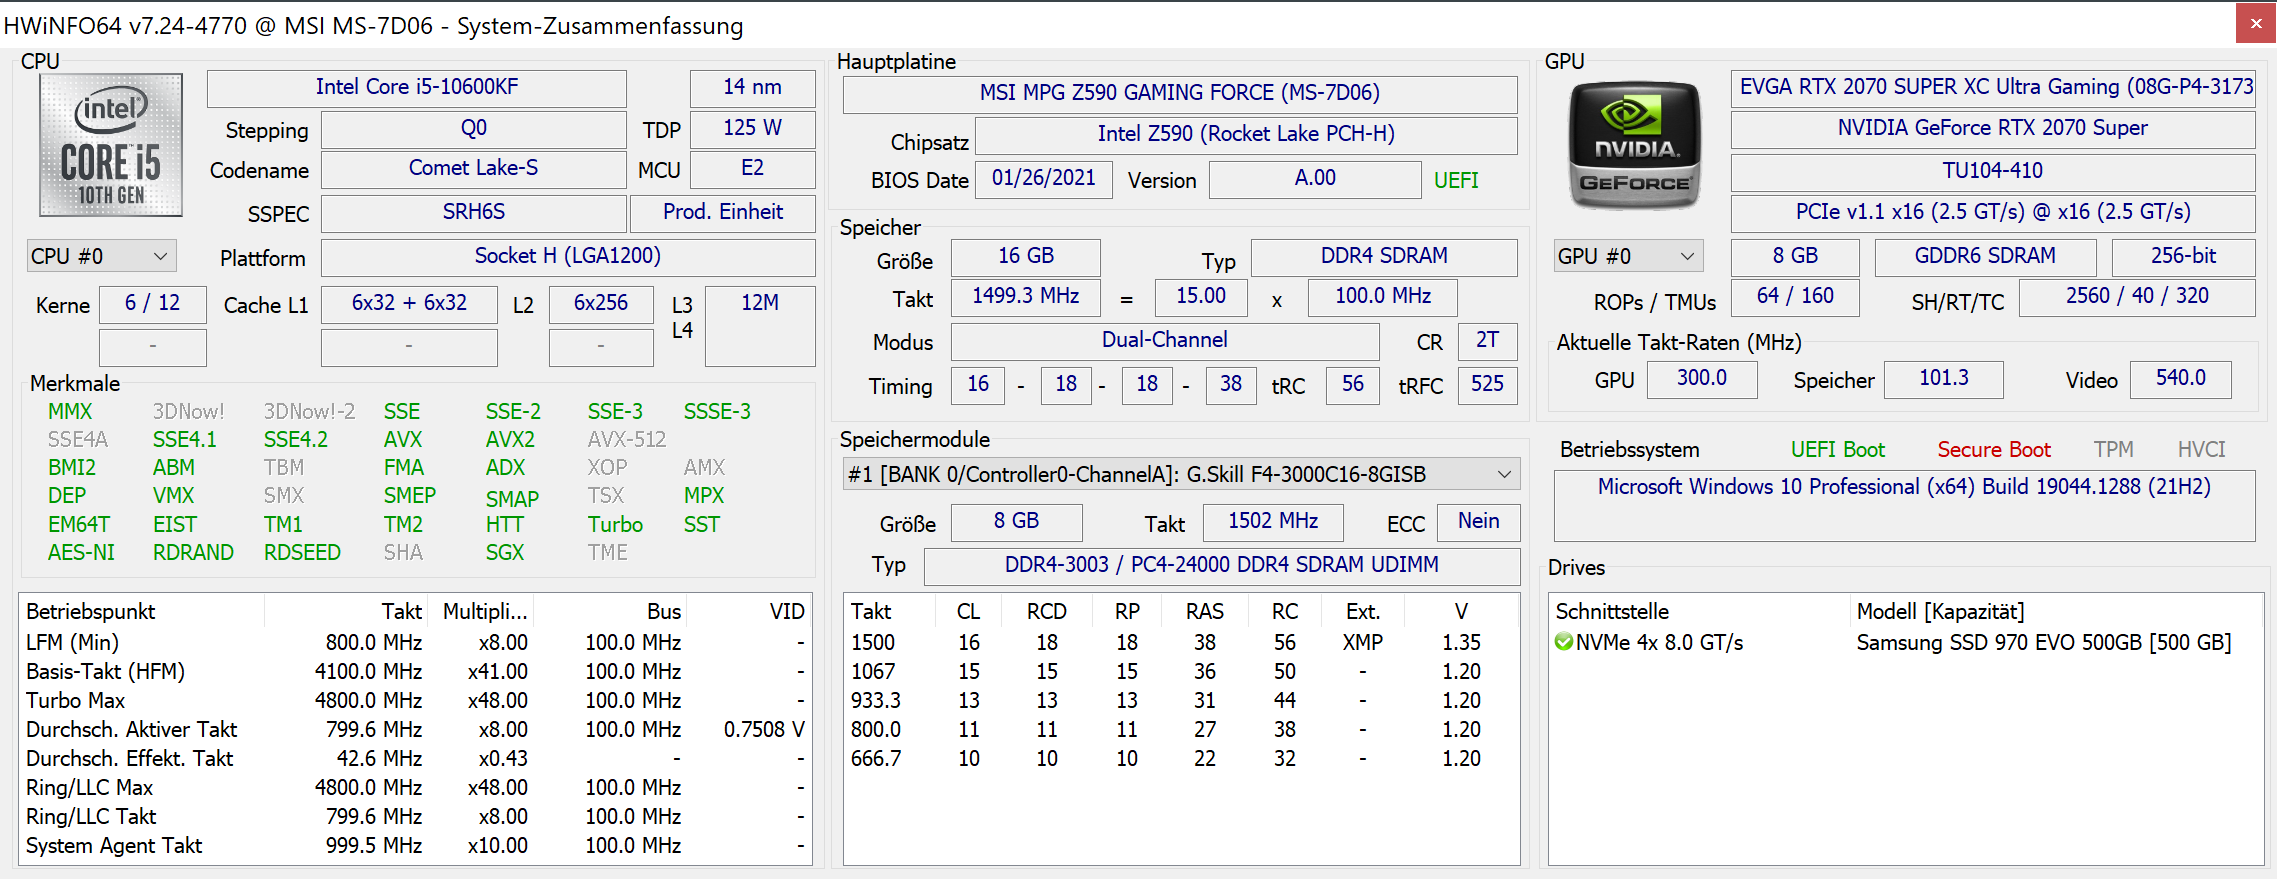Viewport: 2277px width, 879px height.
Task: Click the NVIDIA GeForce logo
Action: [1635, 146]
